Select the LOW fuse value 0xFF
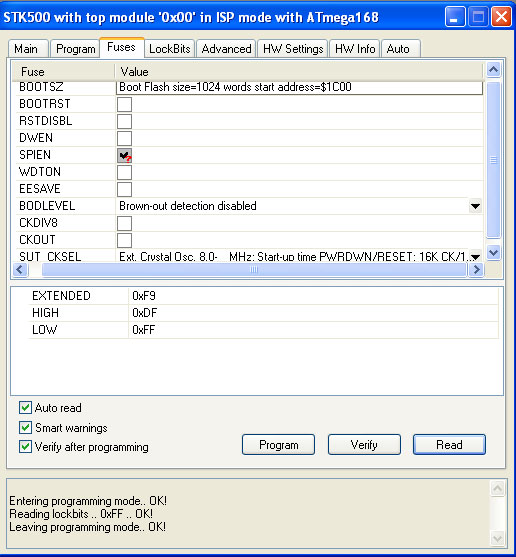Screen dimensions: 516x557 (x=143, y=330)
